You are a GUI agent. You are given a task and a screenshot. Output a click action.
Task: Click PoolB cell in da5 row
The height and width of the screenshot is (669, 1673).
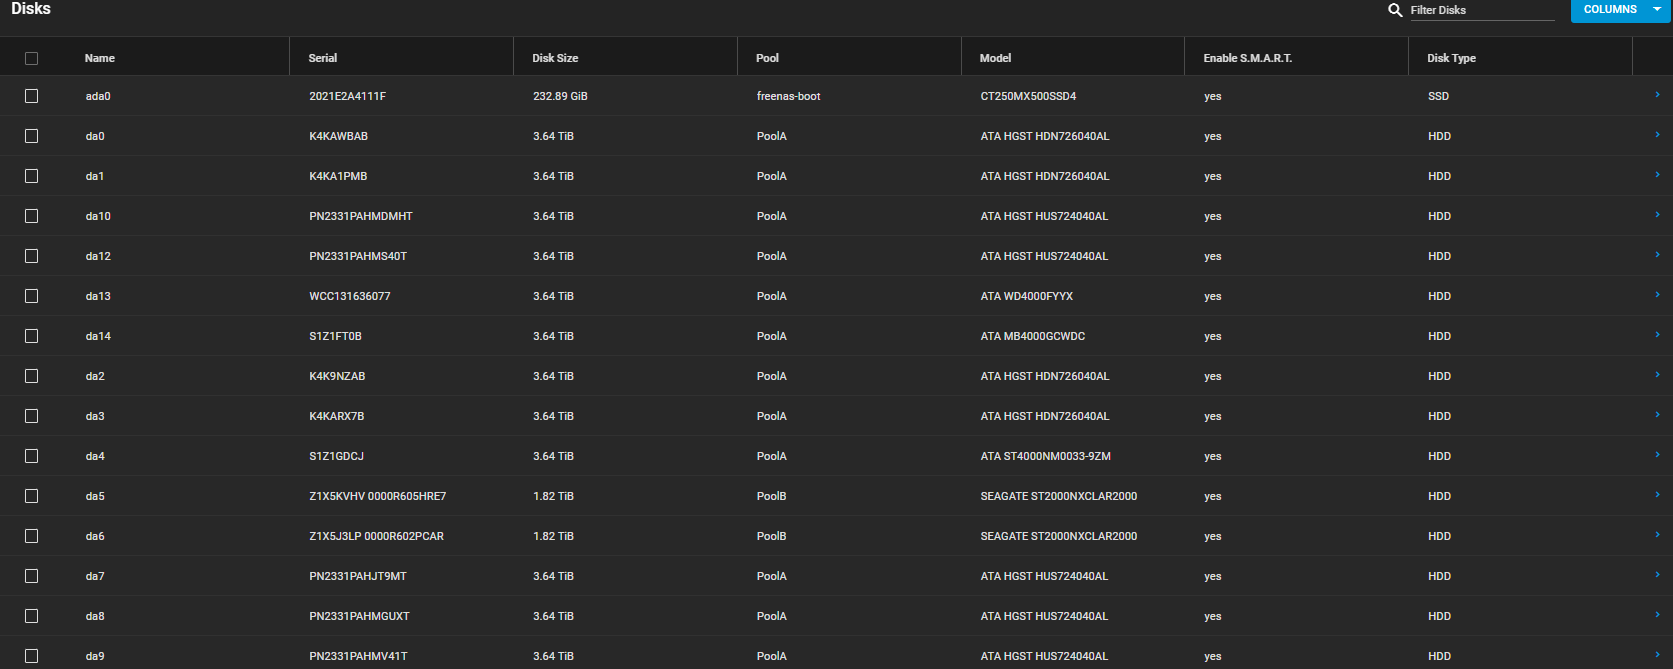click(x=772, y=496)
